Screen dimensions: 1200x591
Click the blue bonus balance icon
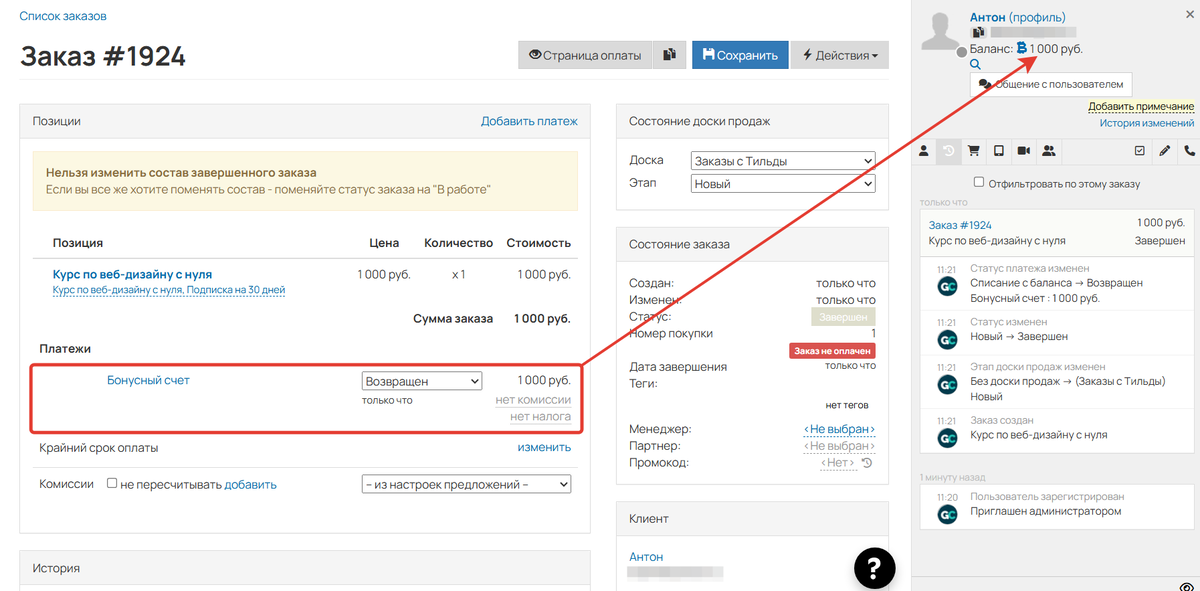point(1022,48)
